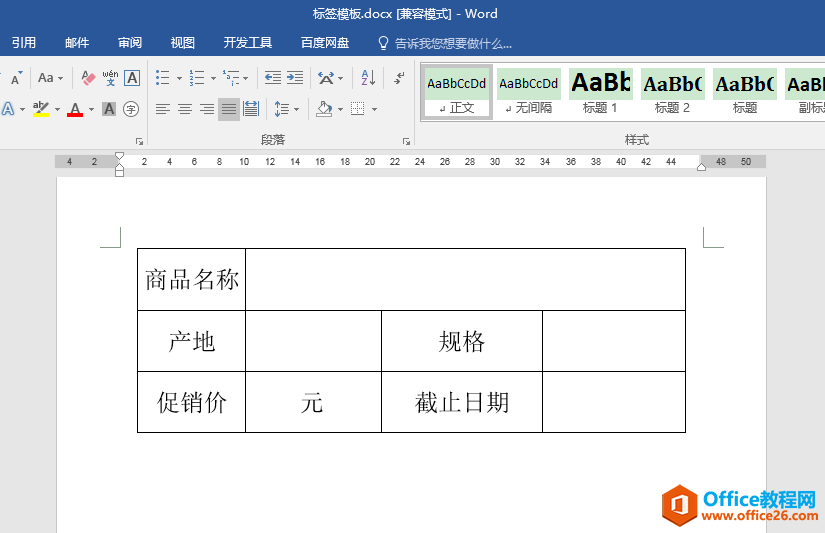
Task: Click the Sort A-Z icon
Action: 368,78
